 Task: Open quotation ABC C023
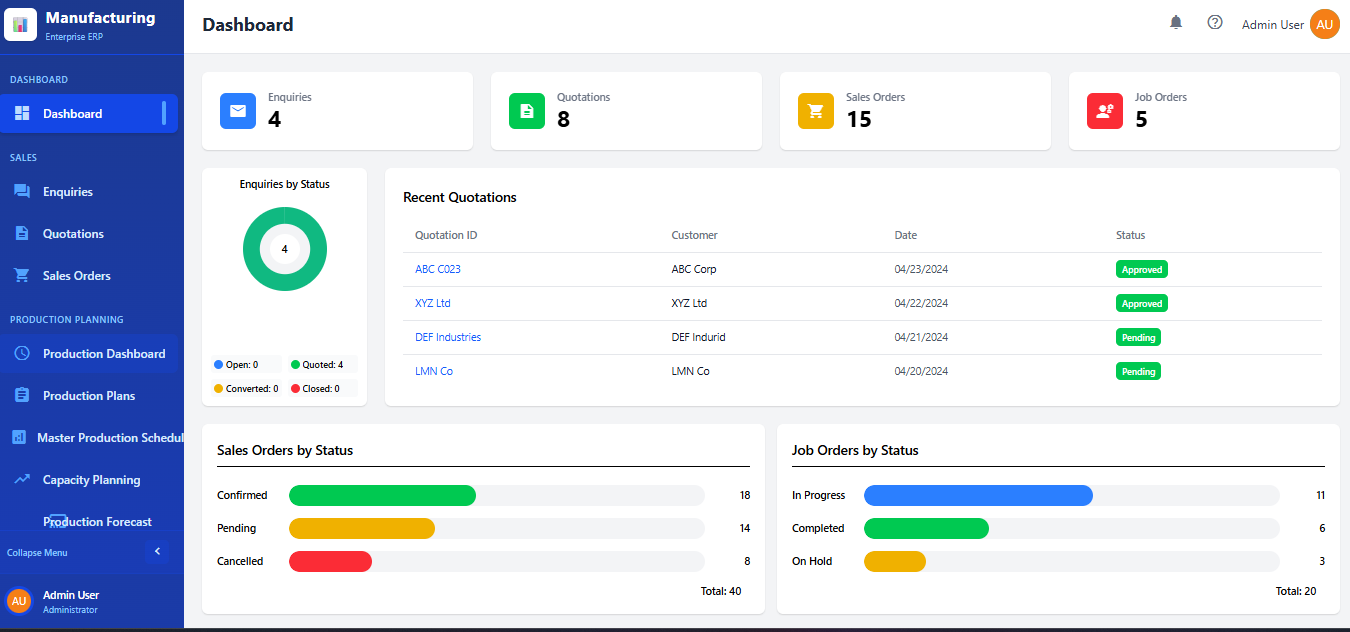438,268
